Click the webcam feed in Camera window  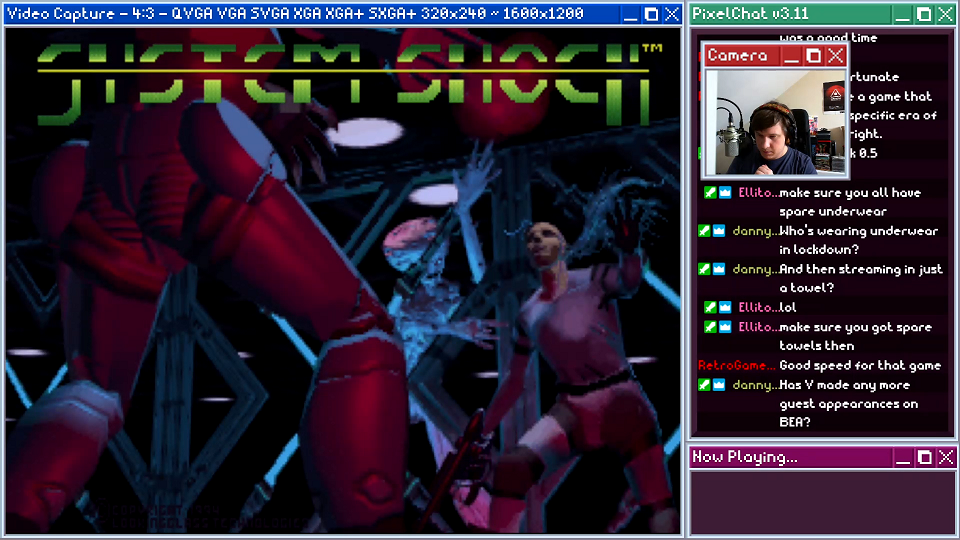click(x=776, y=122)
